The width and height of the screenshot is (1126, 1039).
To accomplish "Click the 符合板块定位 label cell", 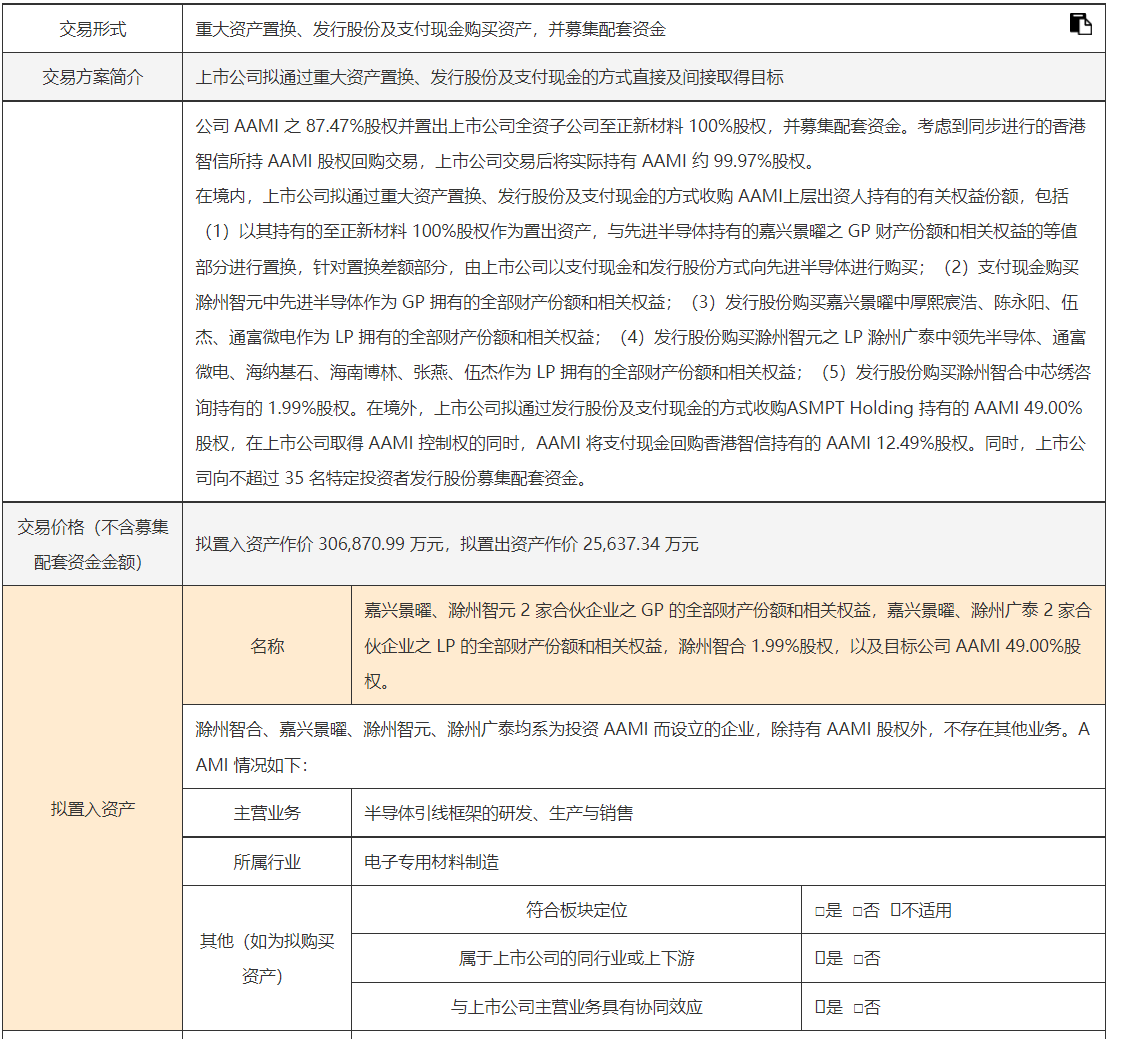I will pos(576,910).
